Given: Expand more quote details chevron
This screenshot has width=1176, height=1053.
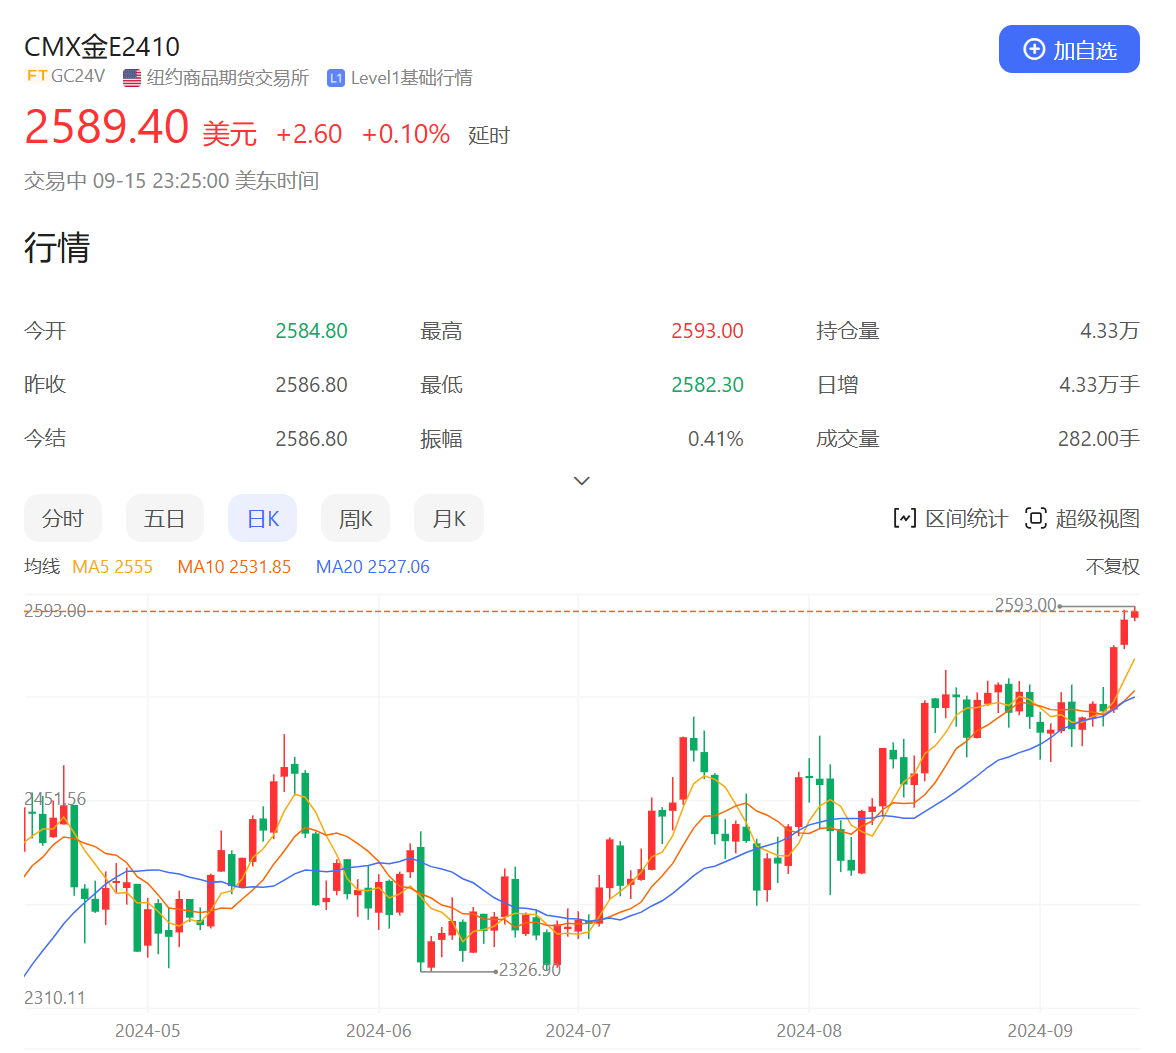Looking at the screenshot, I should (x=581, y=481).
